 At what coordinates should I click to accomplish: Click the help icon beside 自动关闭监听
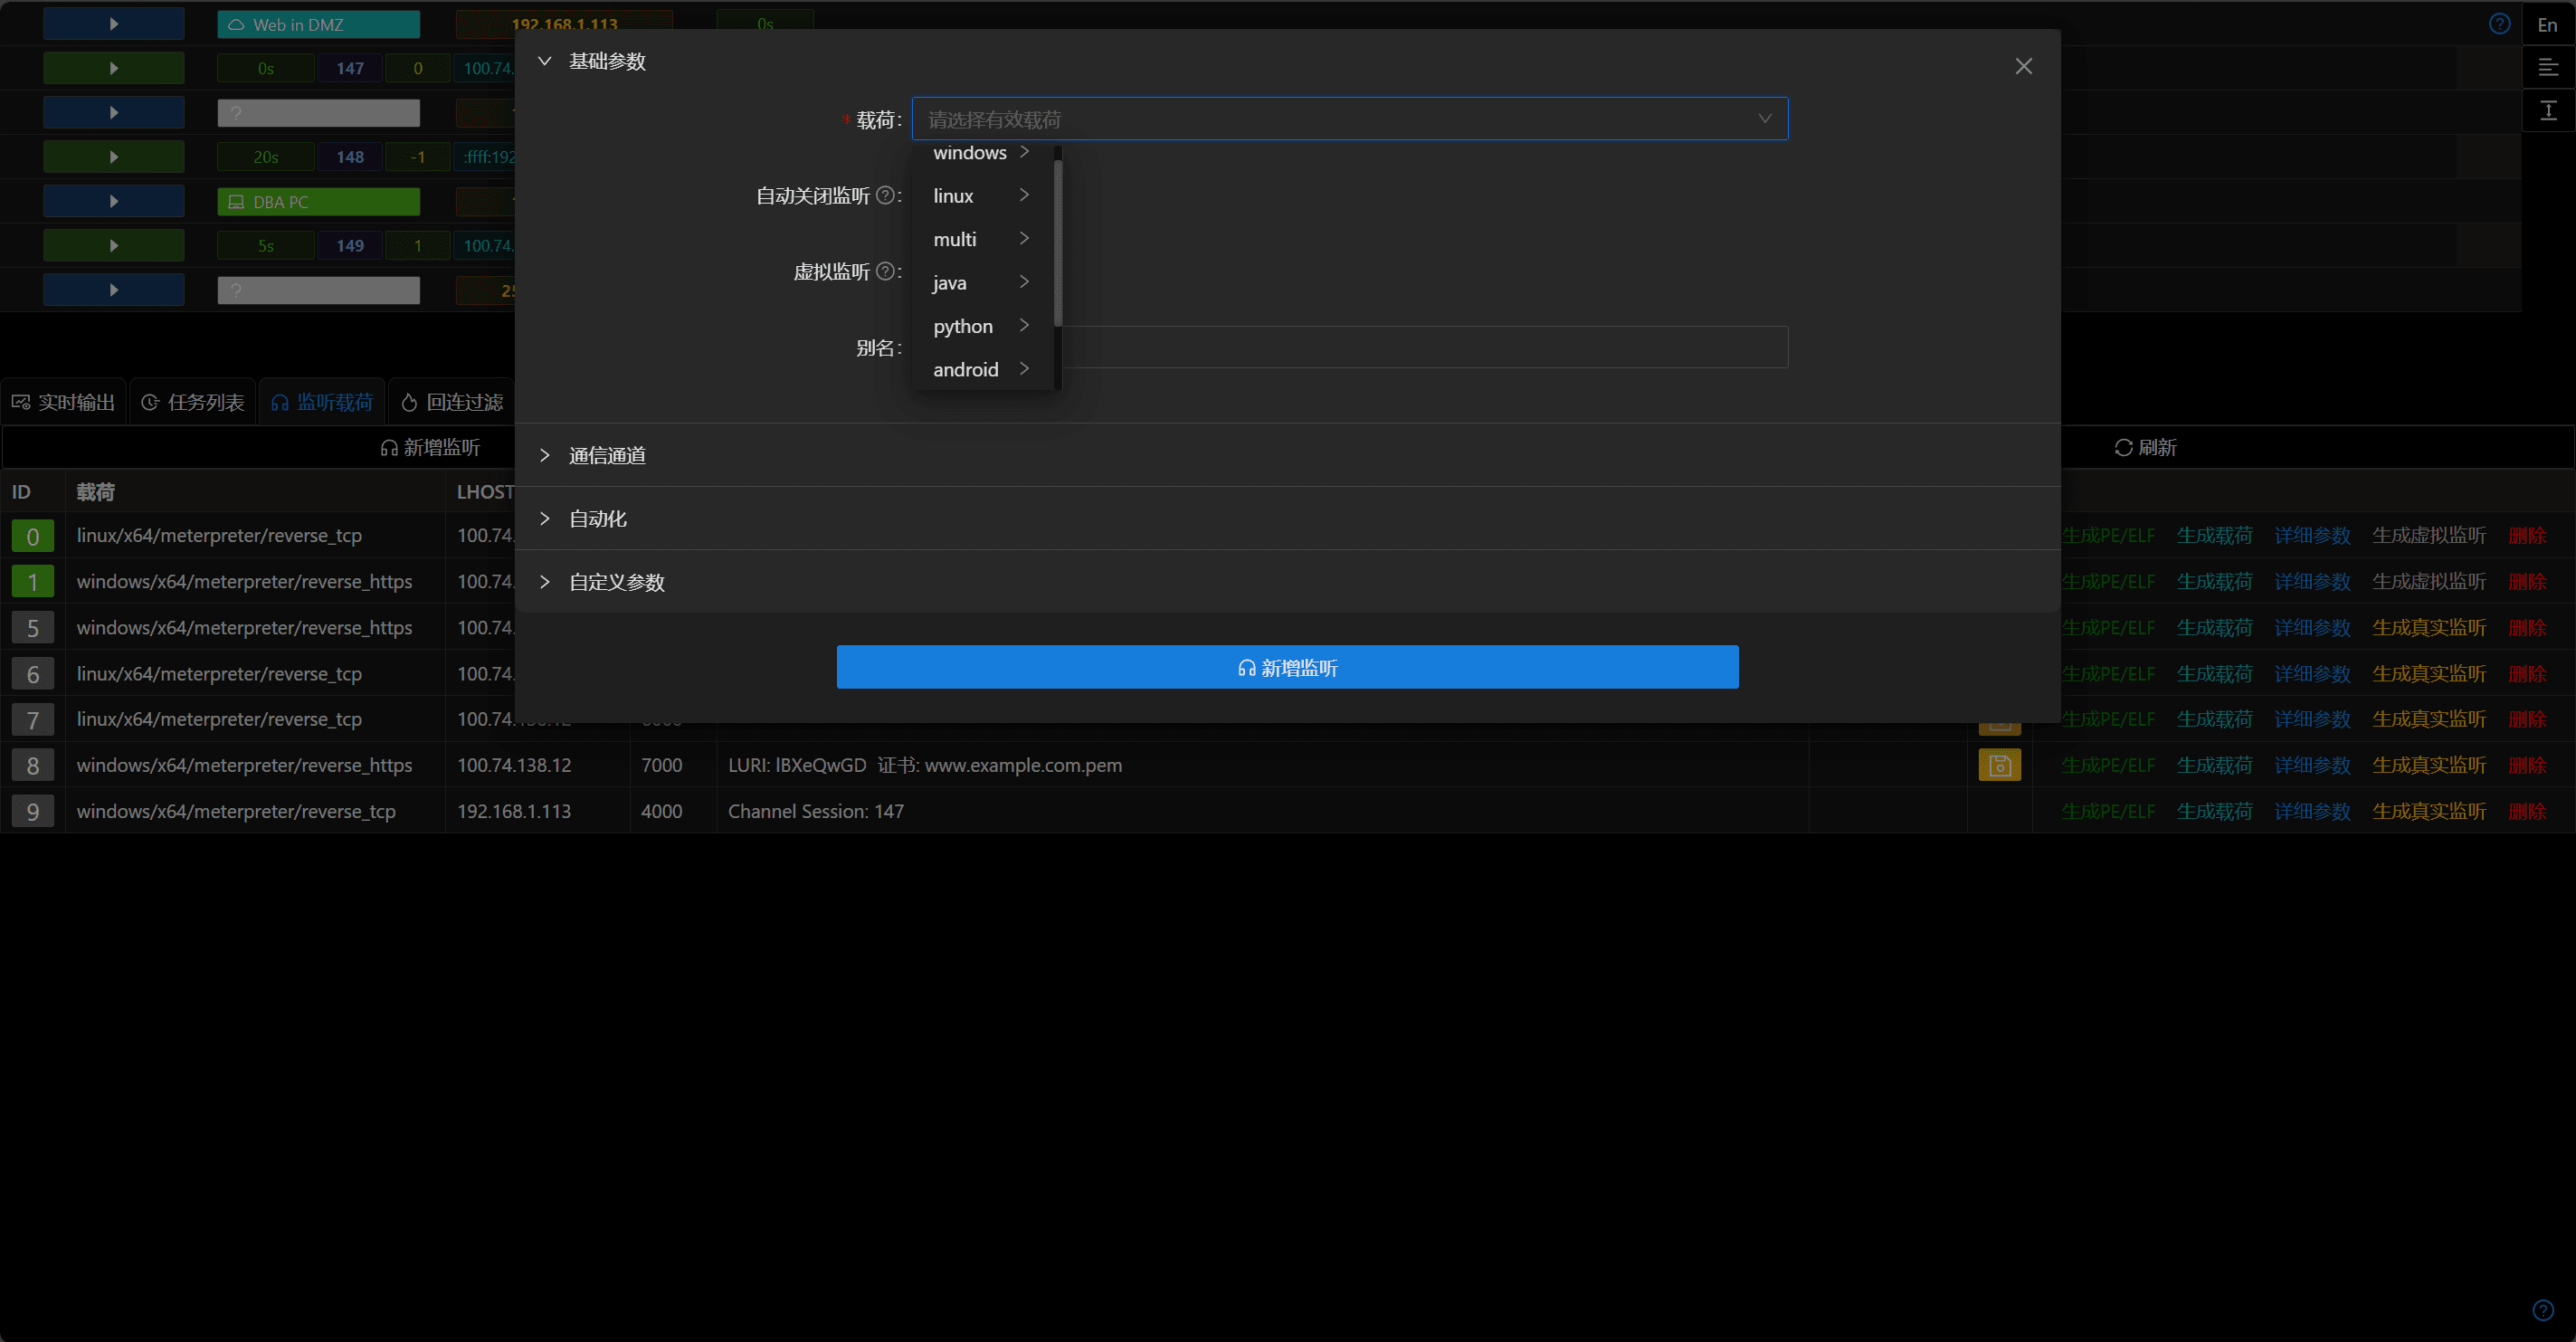885,196
